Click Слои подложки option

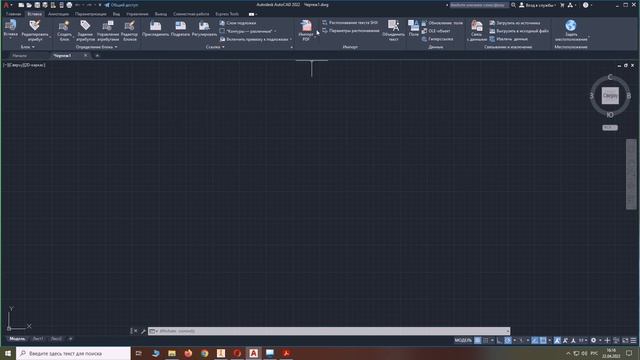click(238, 23)
